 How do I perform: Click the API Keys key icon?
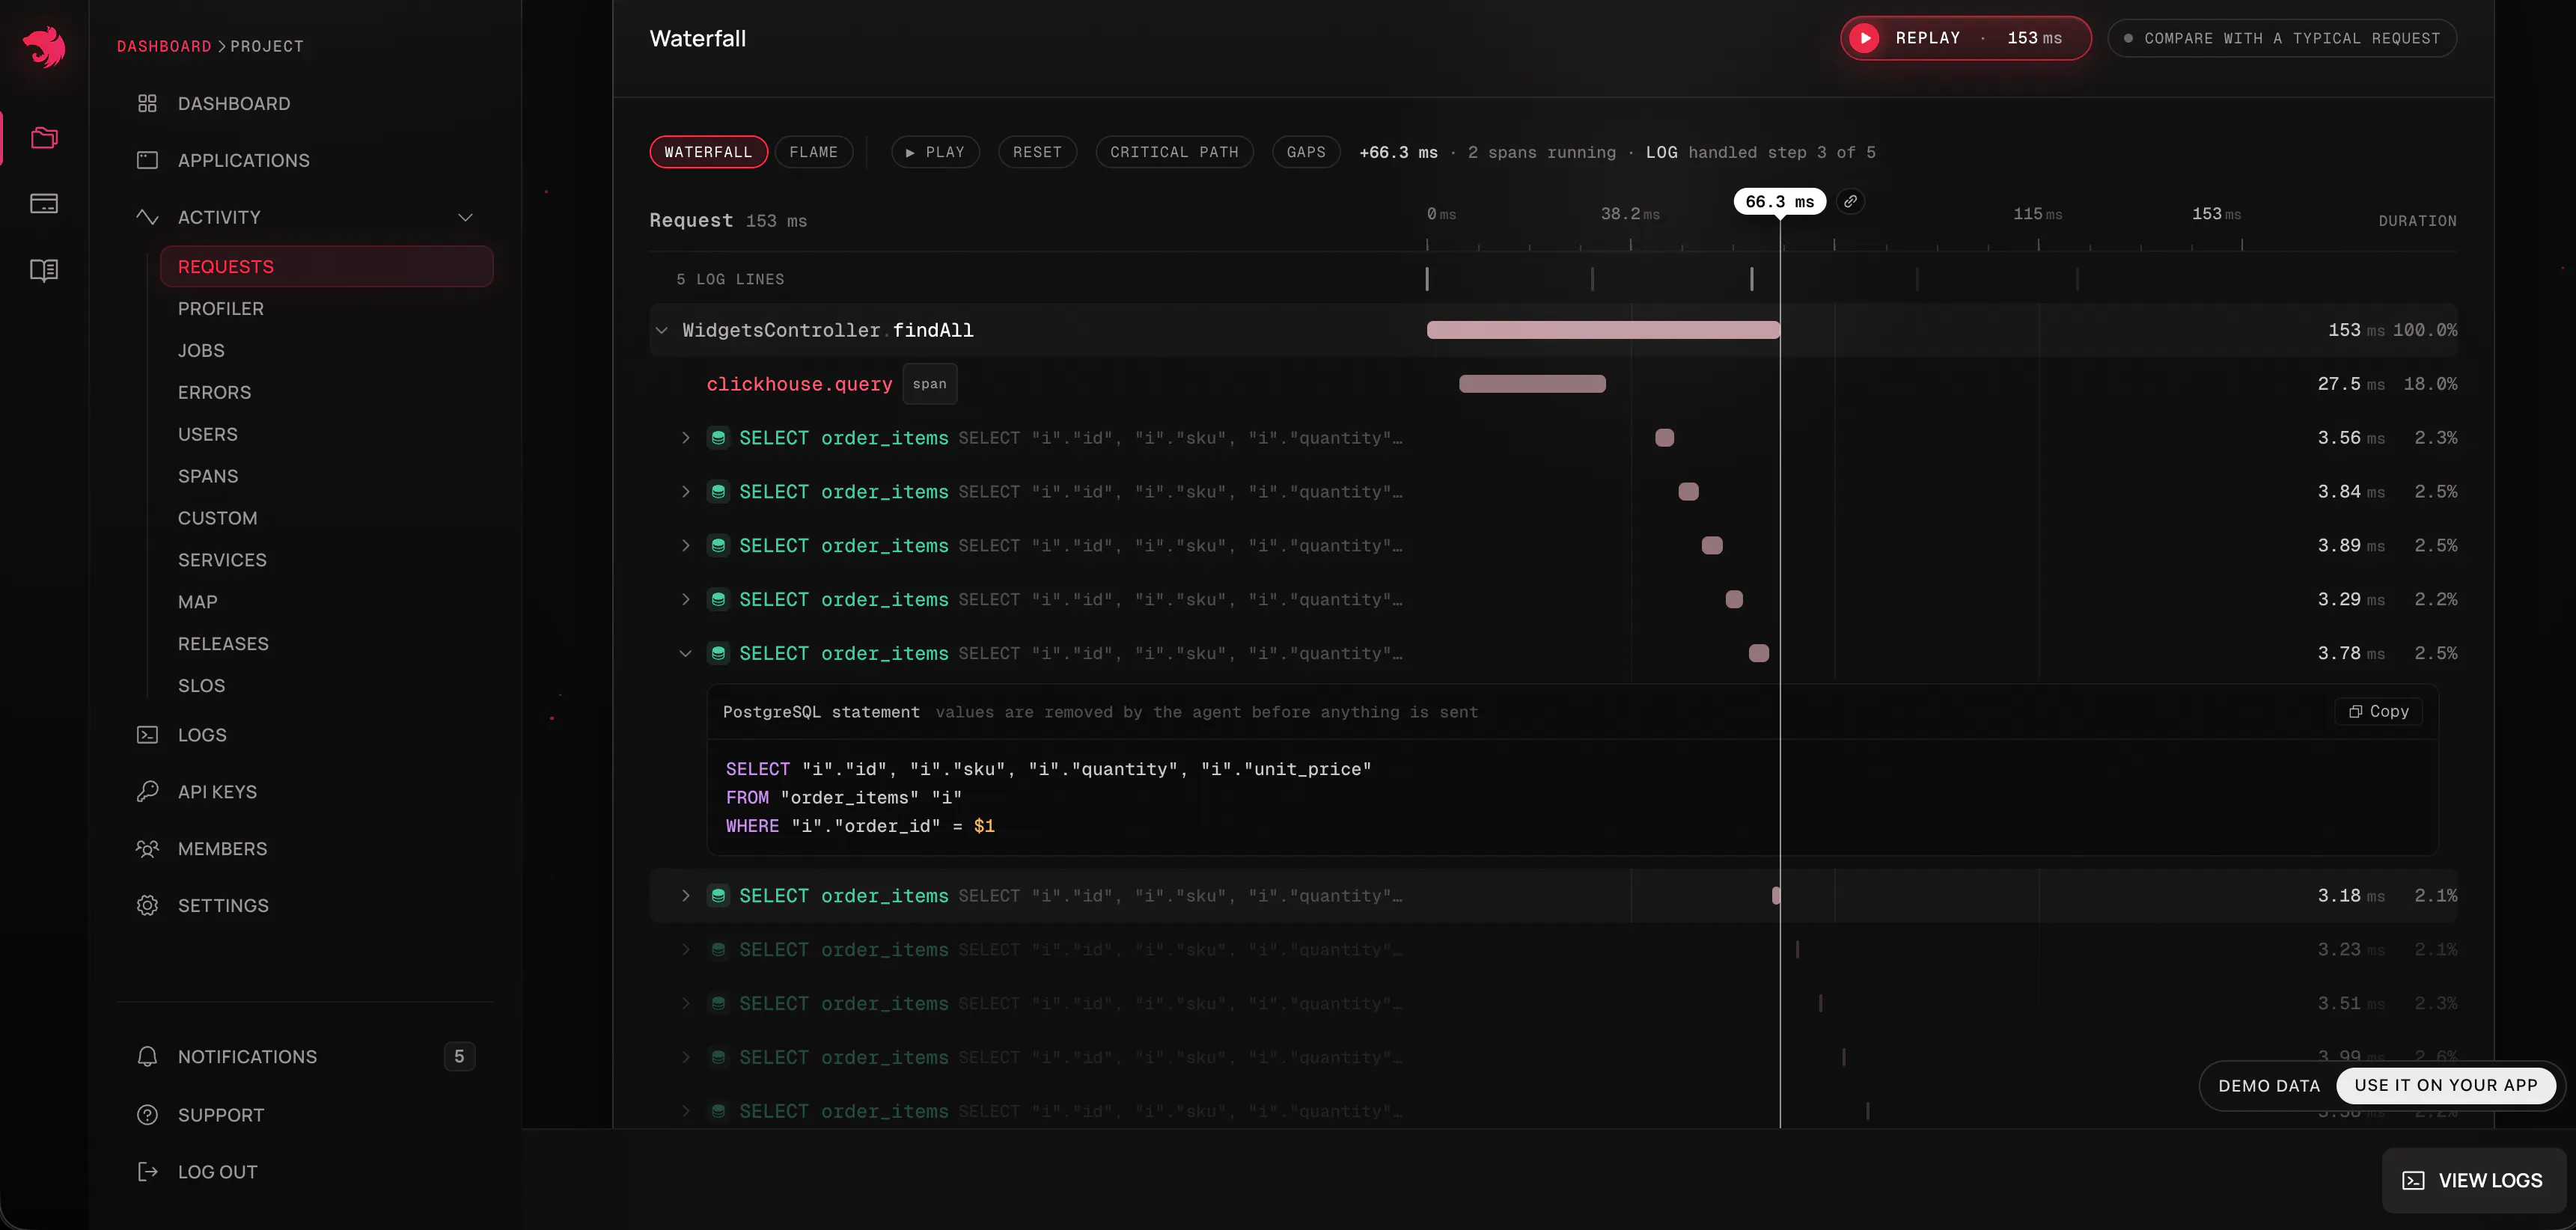click(x=147, y=792)
